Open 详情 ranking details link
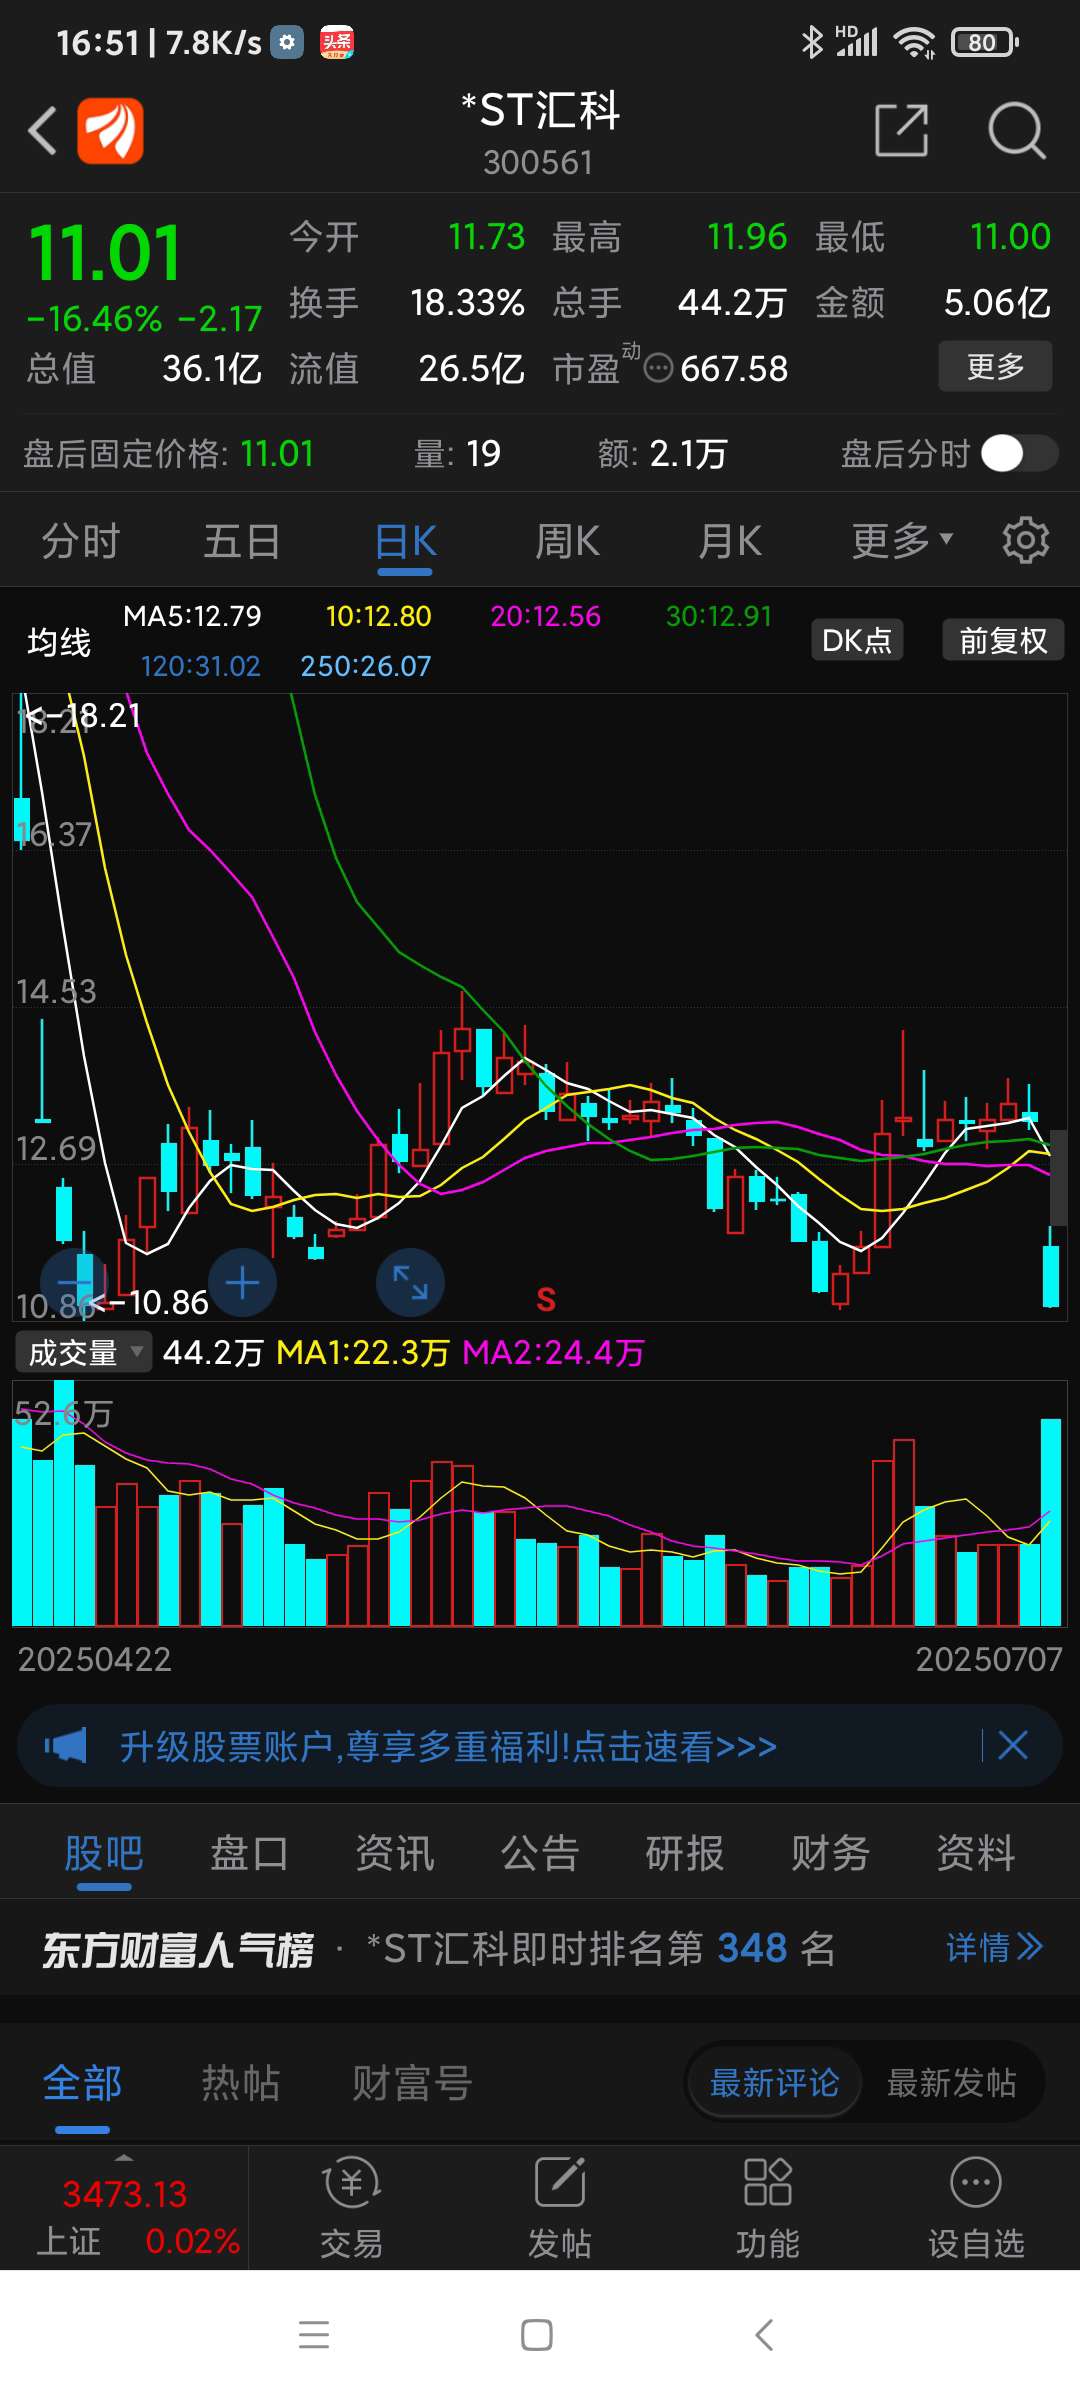Image resolution: width=1080 pixels, height=2400 pixels. coord(995,1948)
